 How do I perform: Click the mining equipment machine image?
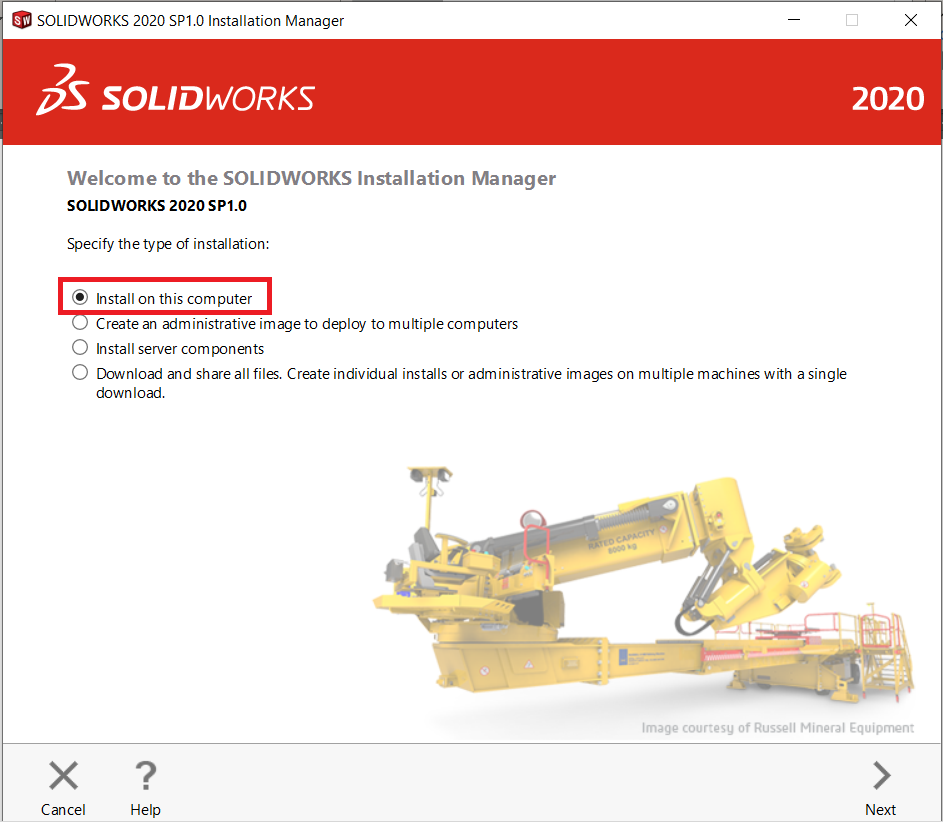tap(644, 583)
